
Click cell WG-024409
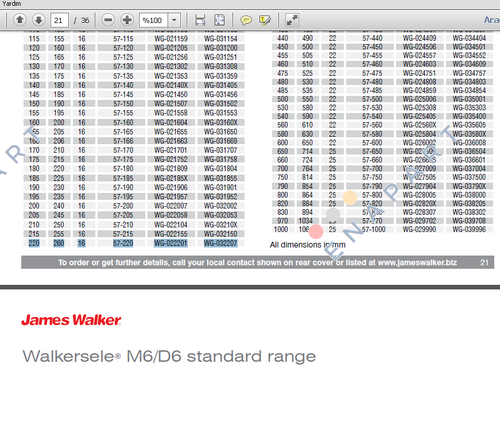click(x=419, y=38)
